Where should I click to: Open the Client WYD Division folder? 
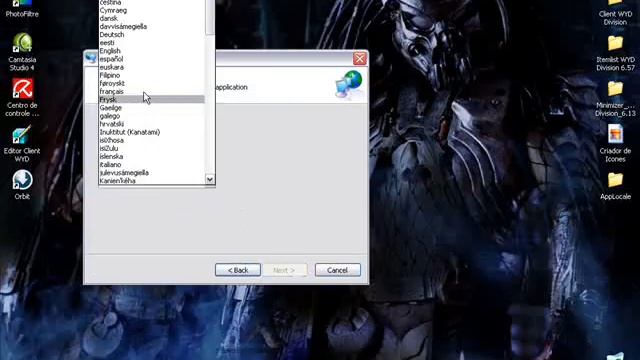pyautogui.click(x=615, y=13)
